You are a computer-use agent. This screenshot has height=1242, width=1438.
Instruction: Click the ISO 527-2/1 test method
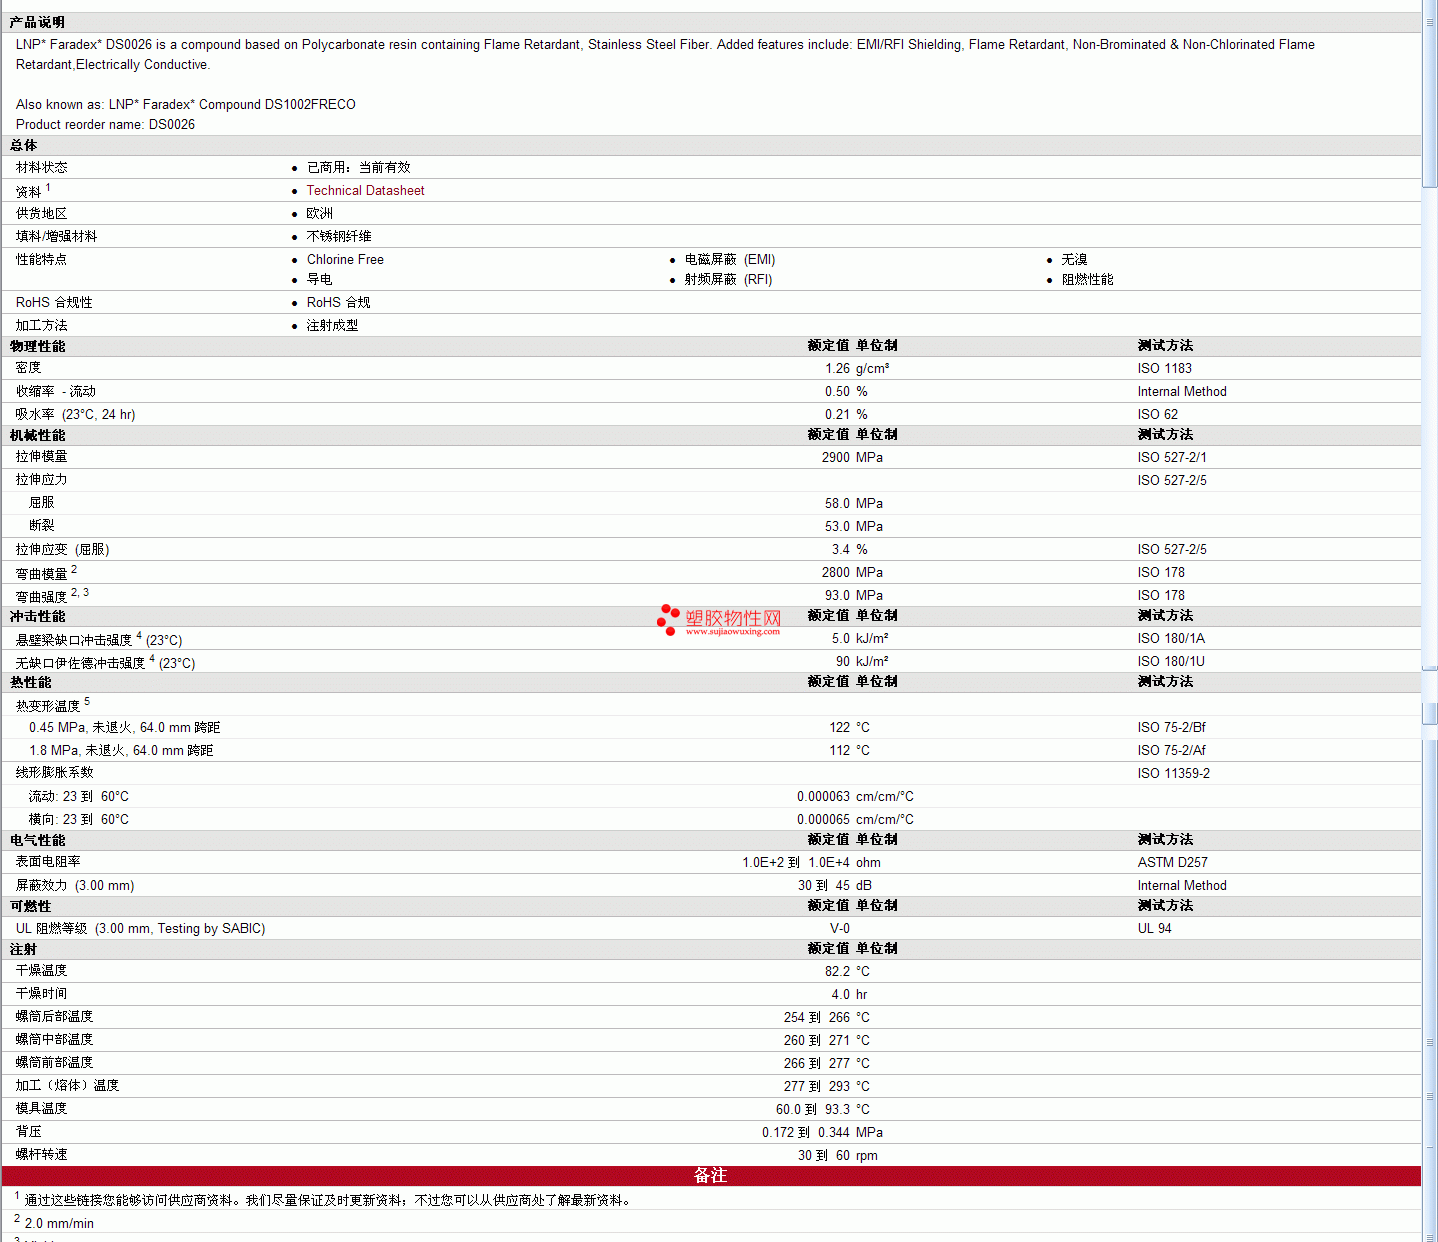[1172, 457]
